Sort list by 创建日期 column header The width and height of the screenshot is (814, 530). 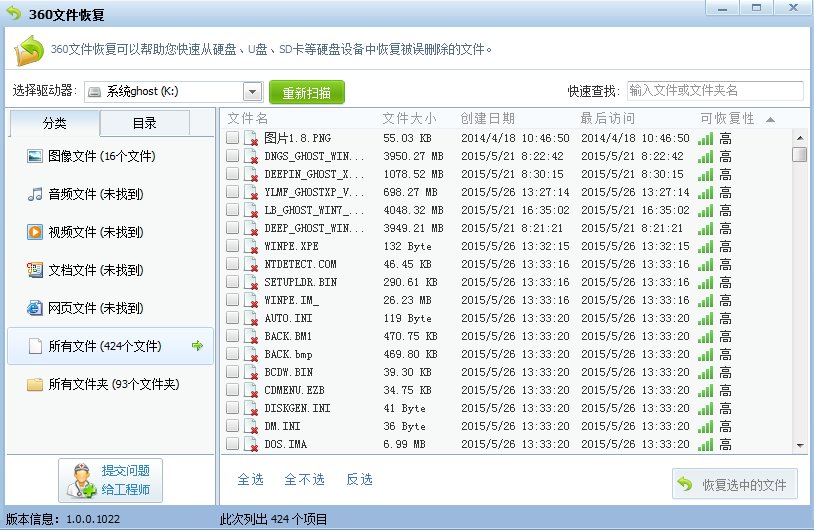coord(487,118)
